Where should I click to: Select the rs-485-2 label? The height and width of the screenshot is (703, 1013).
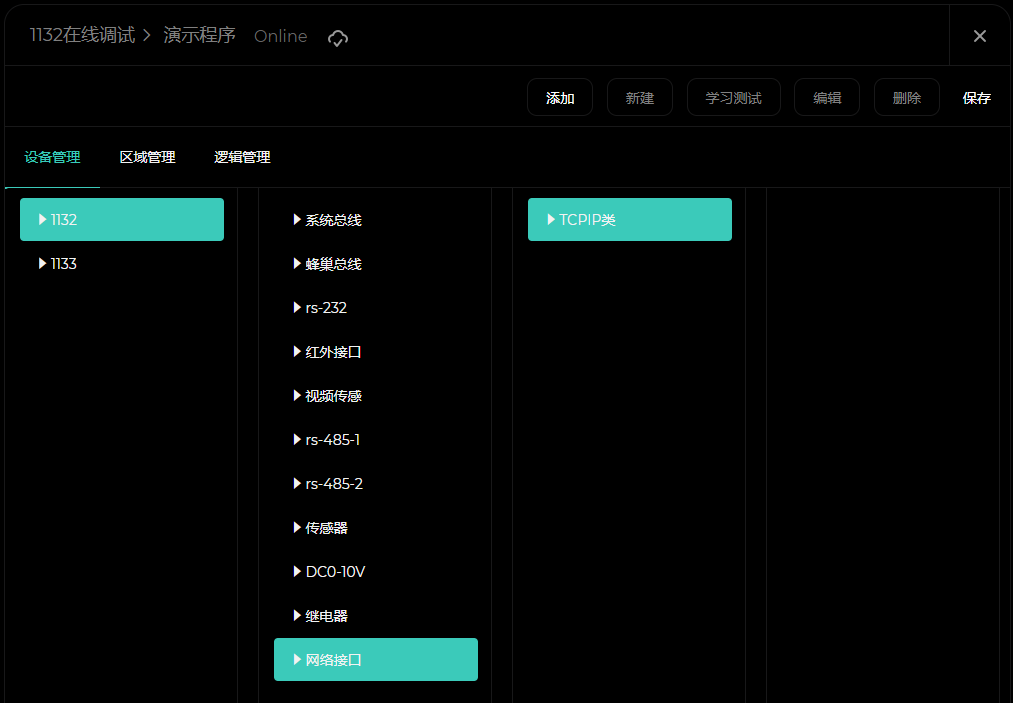(x=334, y=484)
